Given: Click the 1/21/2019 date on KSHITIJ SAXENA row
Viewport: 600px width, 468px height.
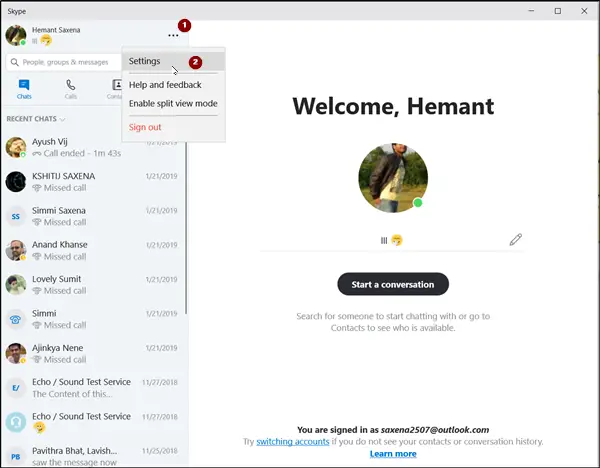Looking at the screenshot, I should pos(161,176).
